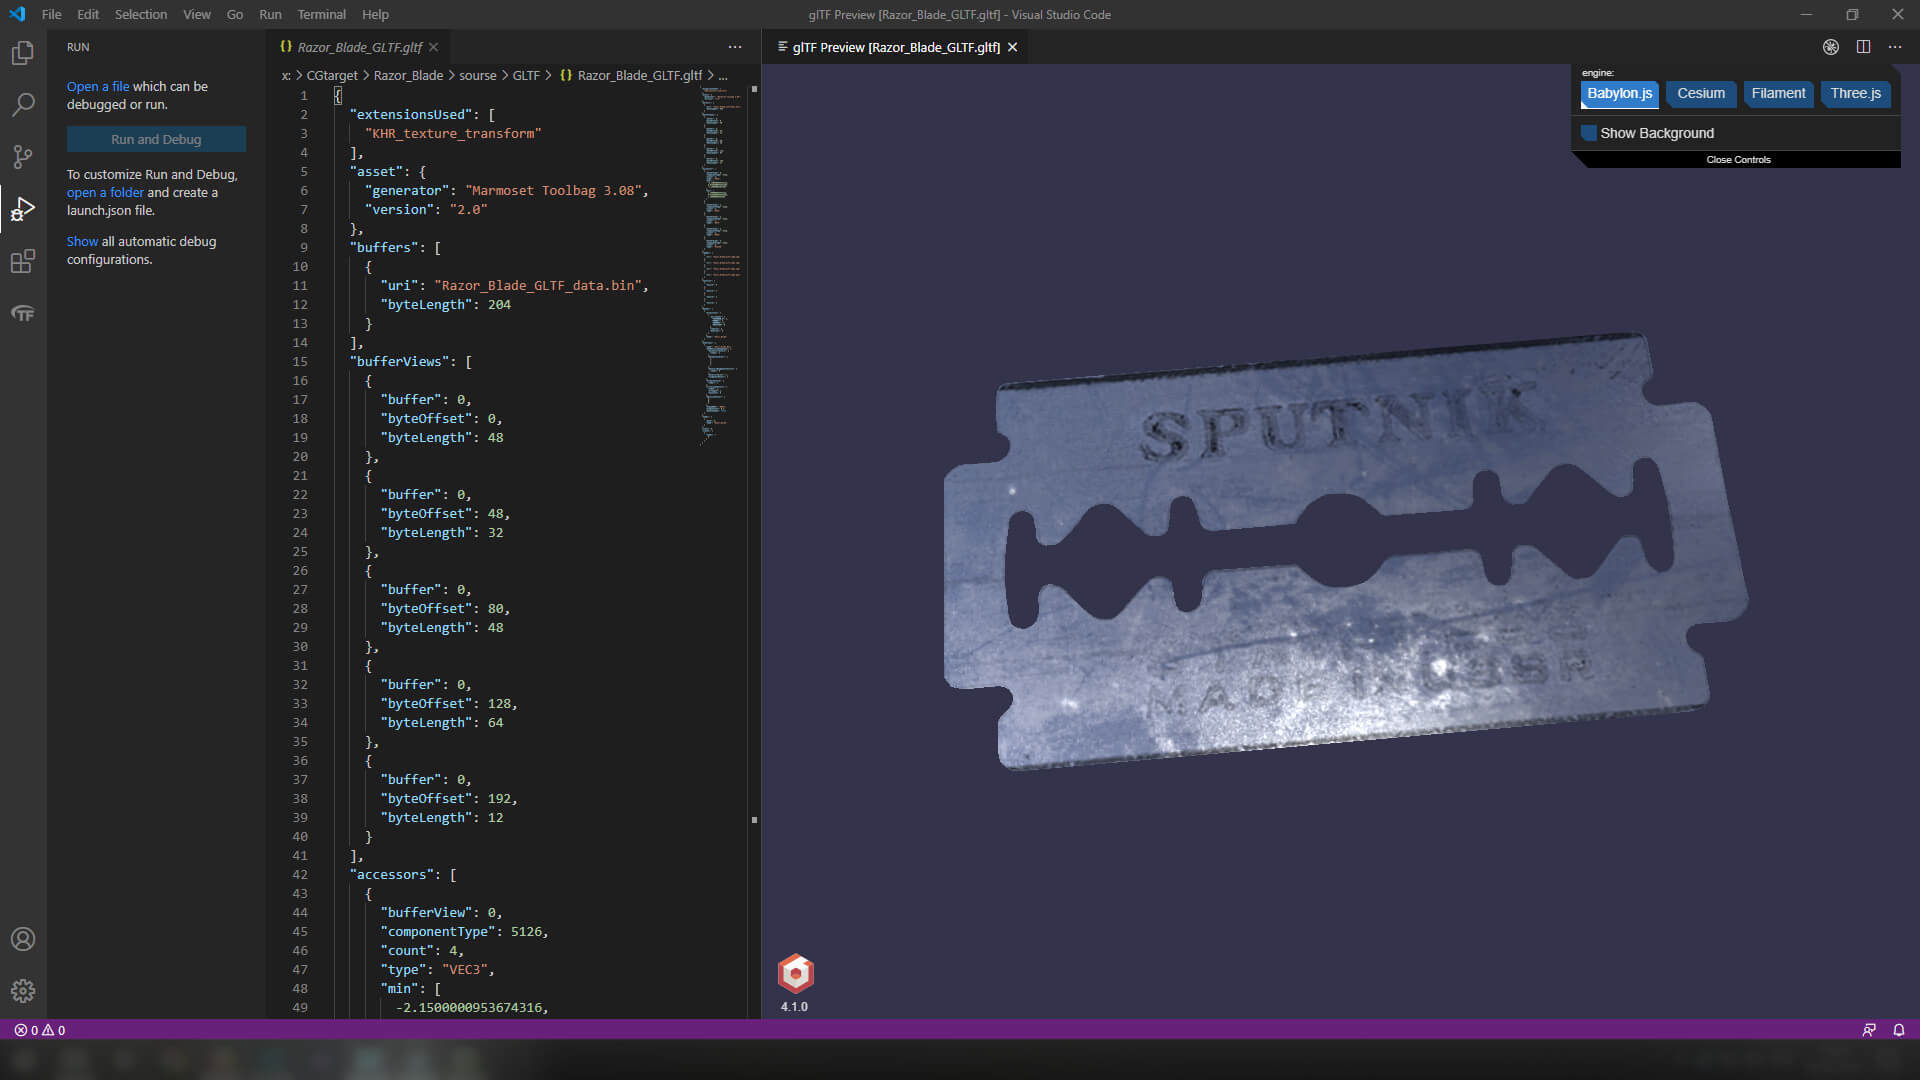Open the Search view in activity bar
Screen dimensions: 1920x1080
click(x=22, y=105)
